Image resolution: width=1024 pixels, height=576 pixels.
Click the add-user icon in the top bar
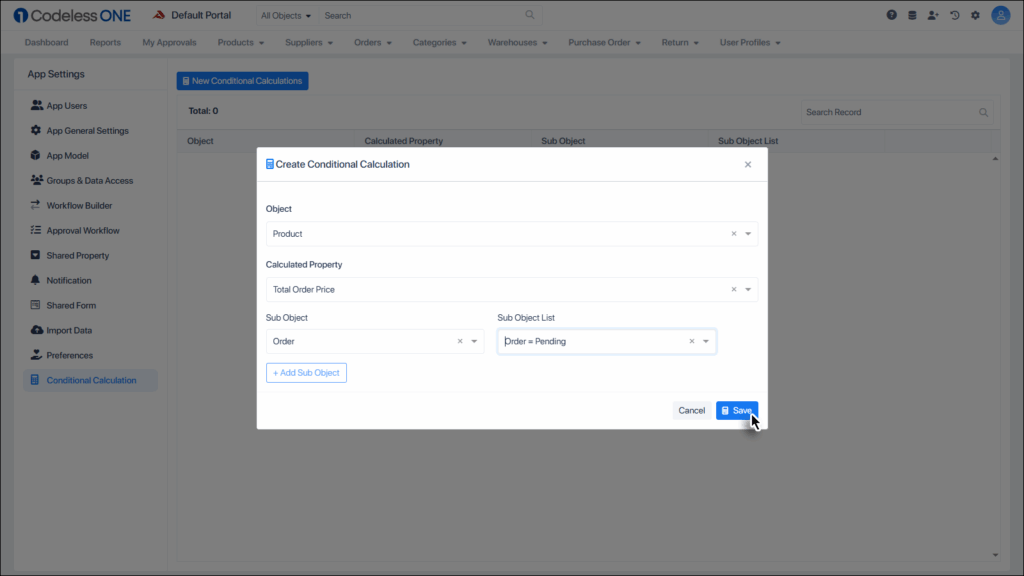(x=932, y=14)
